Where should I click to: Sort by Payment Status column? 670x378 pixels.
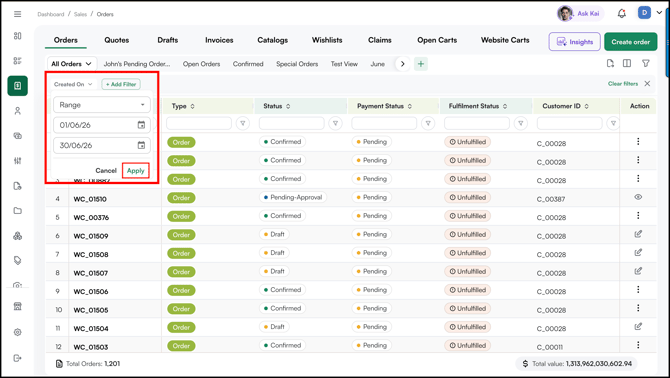point(410,106)
